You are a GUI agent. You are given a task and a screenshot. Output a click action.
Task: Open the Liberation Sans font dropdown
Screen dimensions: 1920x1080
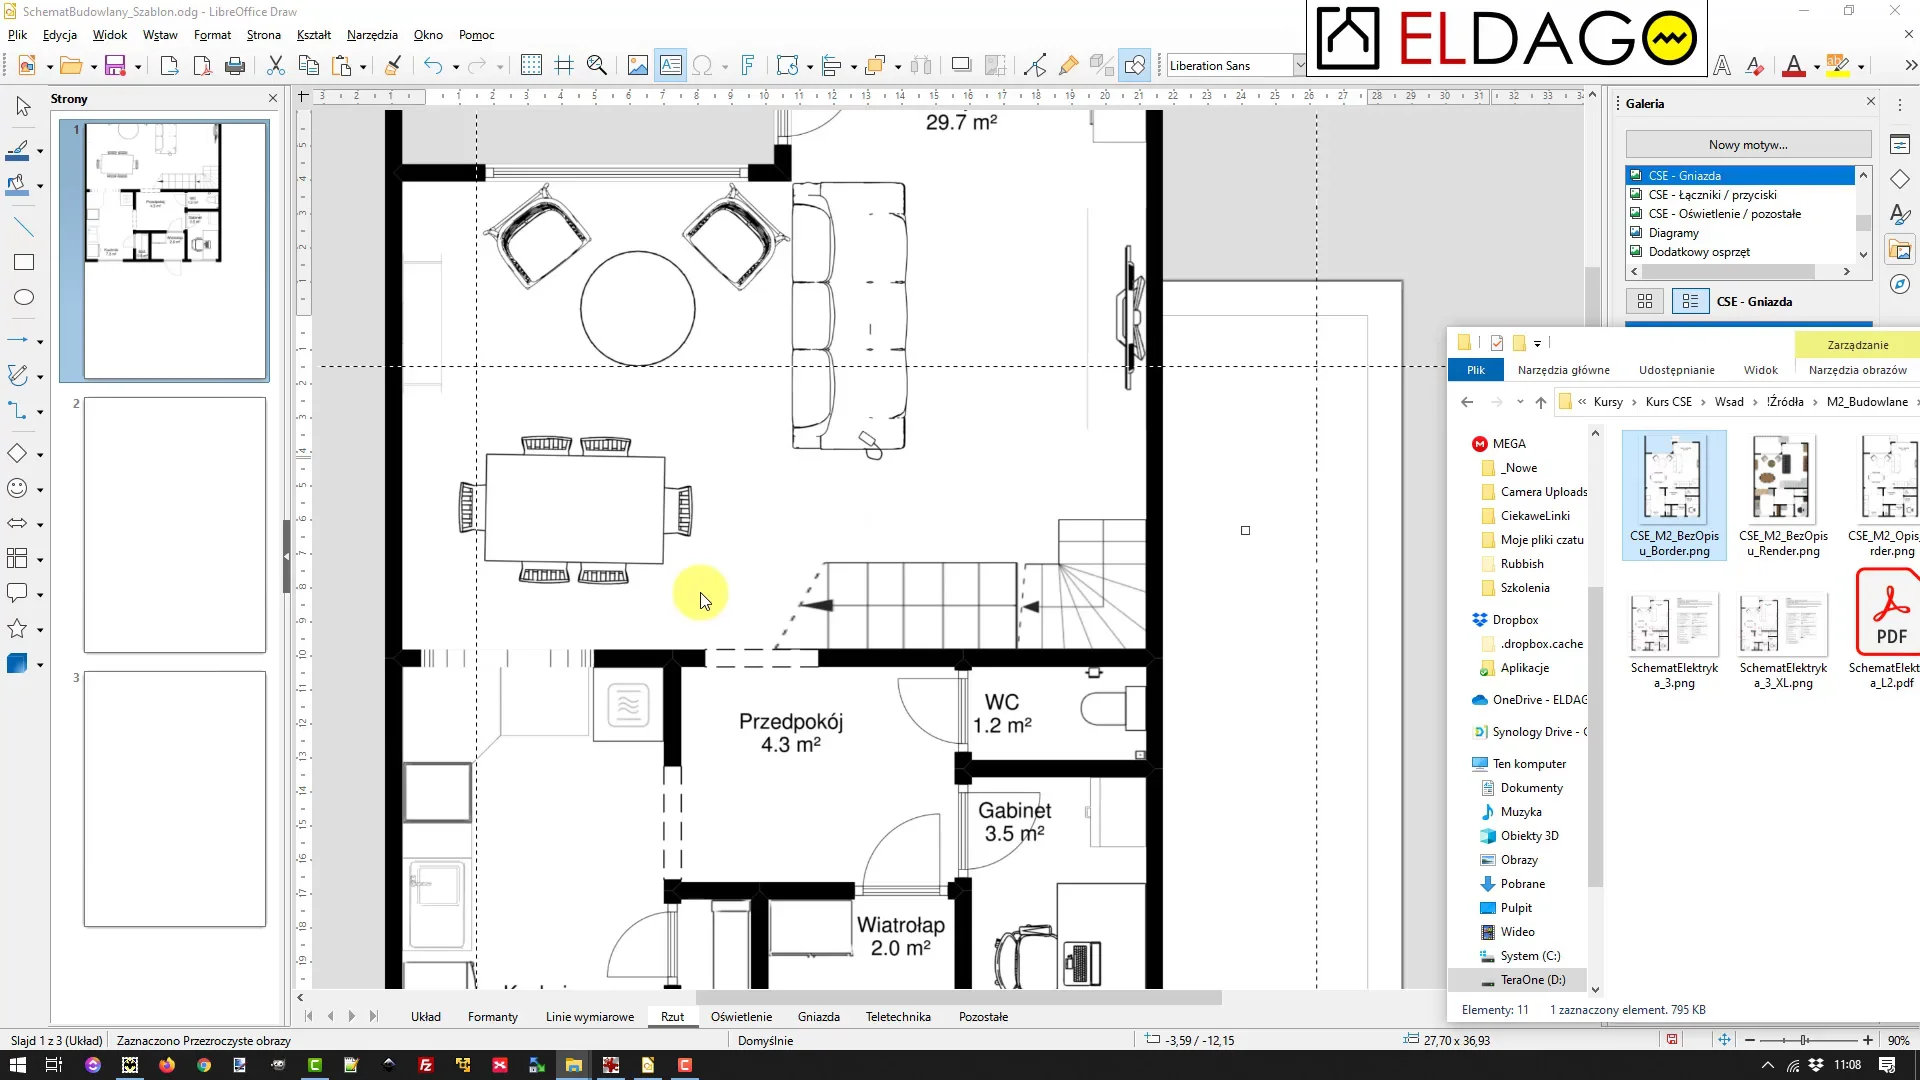(x=1299, y=66)
